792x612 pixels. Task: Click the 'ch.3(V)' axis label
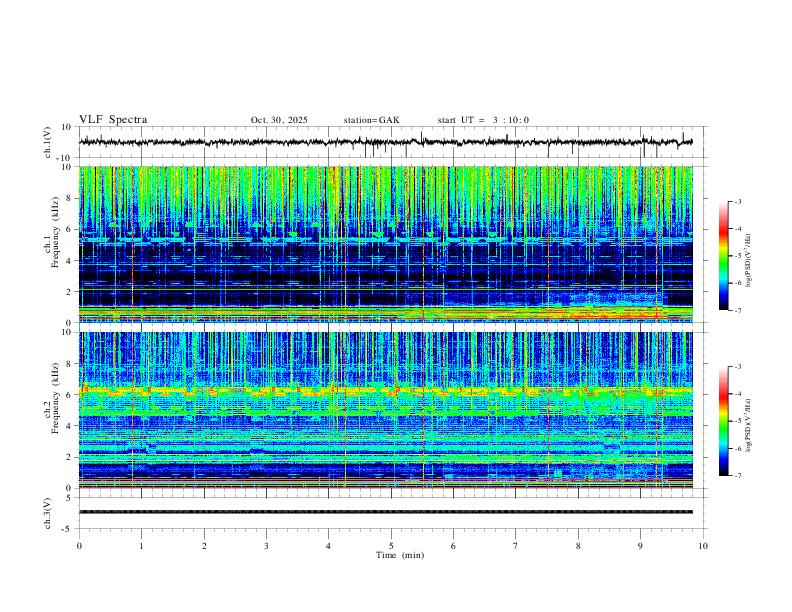[x=48, y=513]
